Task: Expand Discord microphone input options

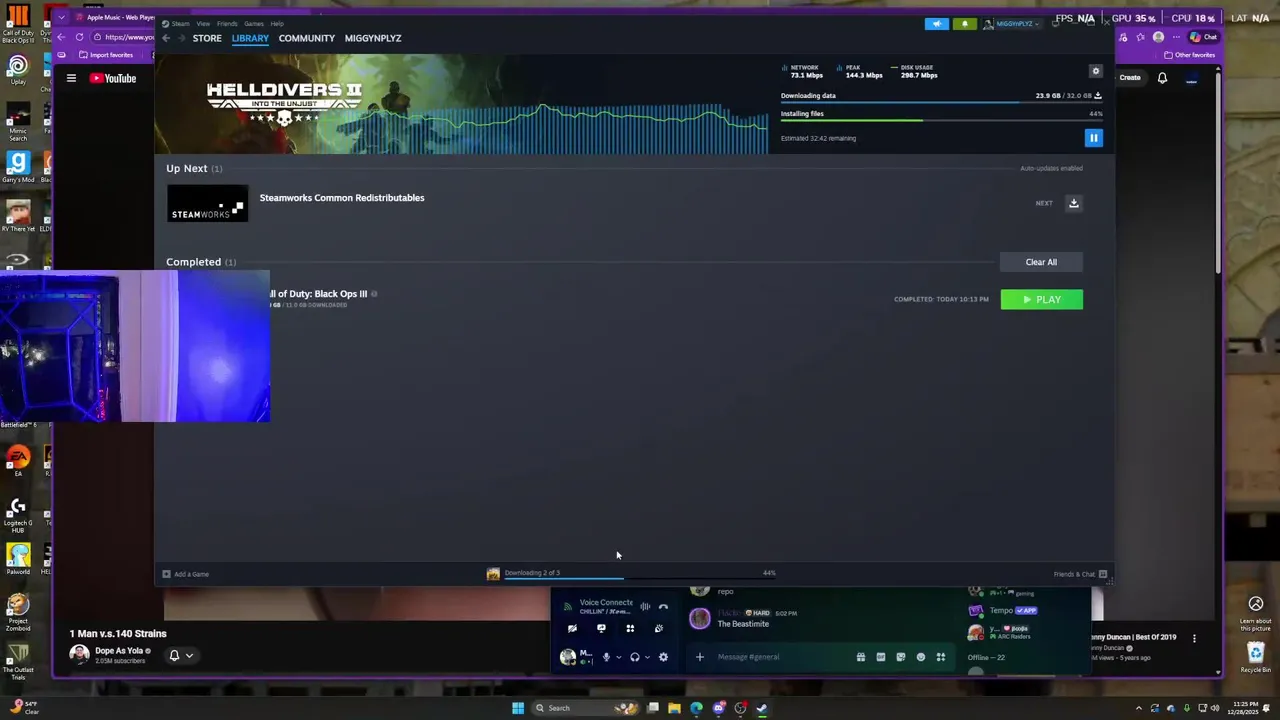Action: [618, 657]
